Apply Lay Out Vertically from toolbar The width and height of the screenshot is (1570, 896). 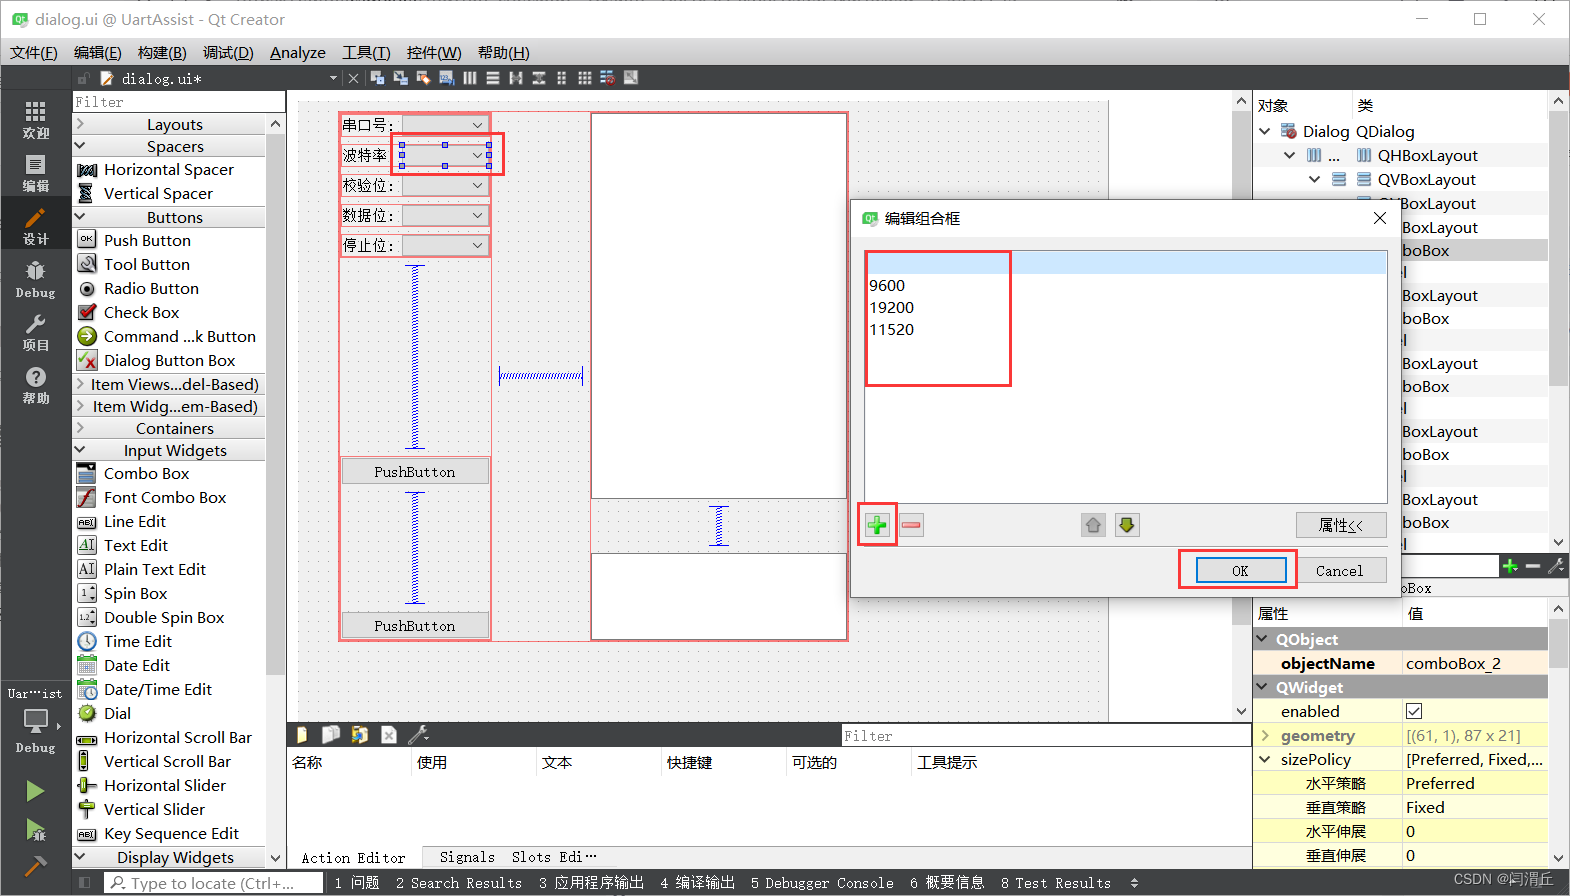[x=493, y=78]
